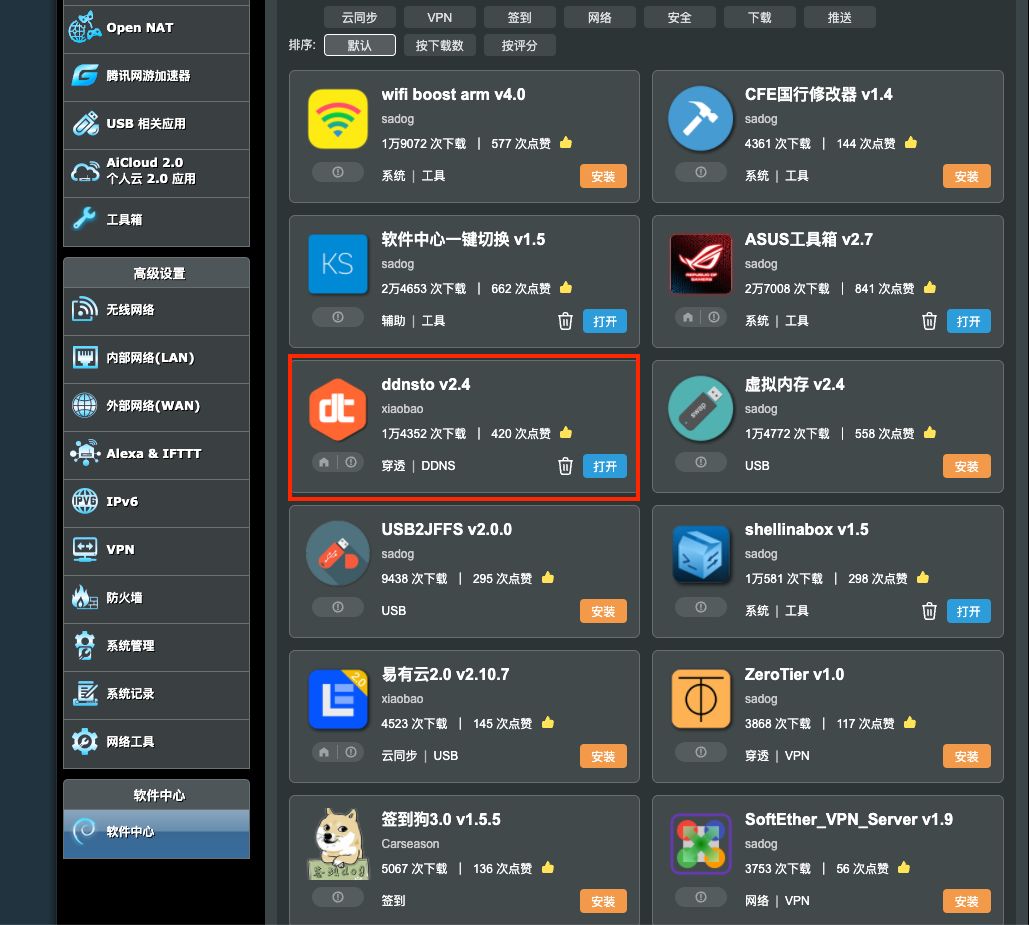Screen dimensions: 1029x925
Task: Open the ddnsto v2.4 plugin
Action: (x=605, y=466)
